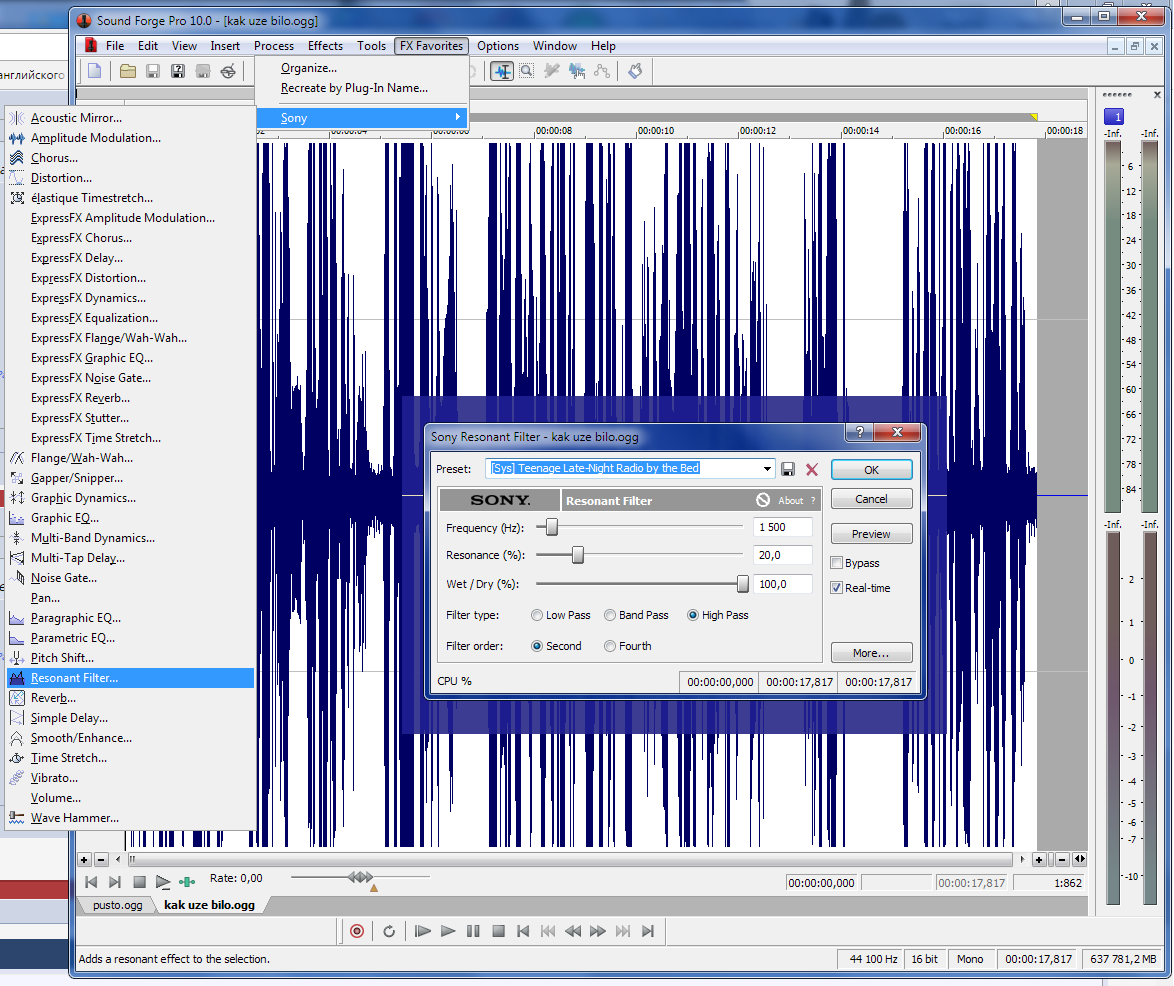Click the data window Stop button
This screenshot has width=1174, height=986.
click(139, 883)
